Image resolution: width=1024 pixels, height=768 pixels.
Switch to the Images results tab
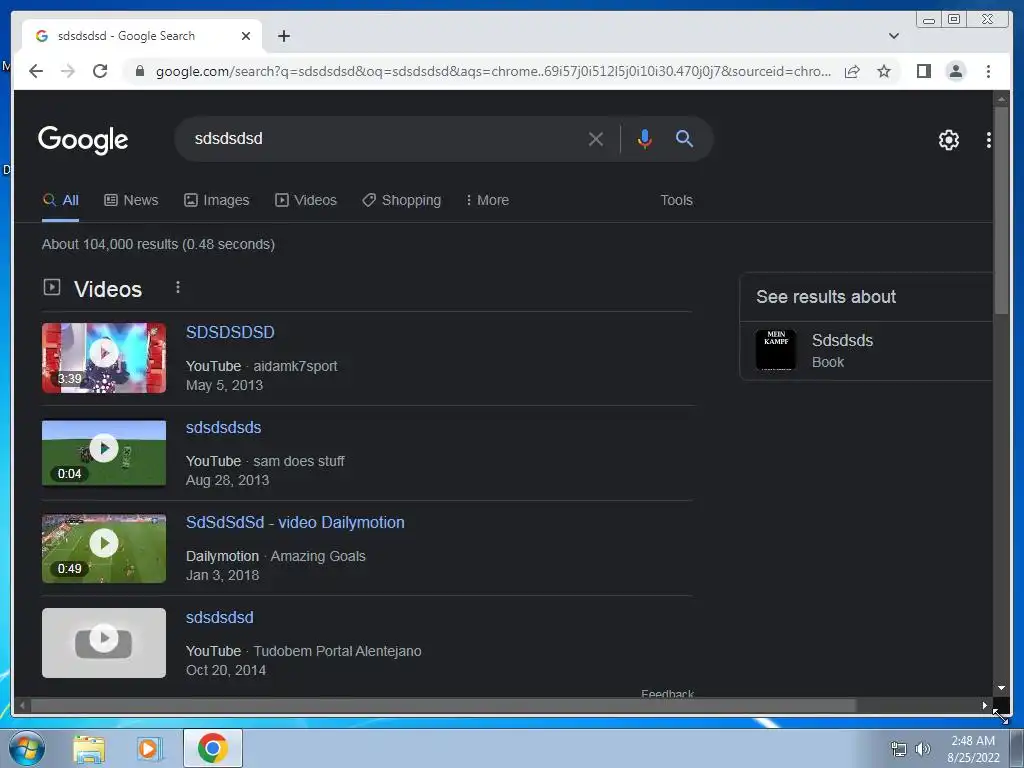pyautogui.click(x=217, y=200)
